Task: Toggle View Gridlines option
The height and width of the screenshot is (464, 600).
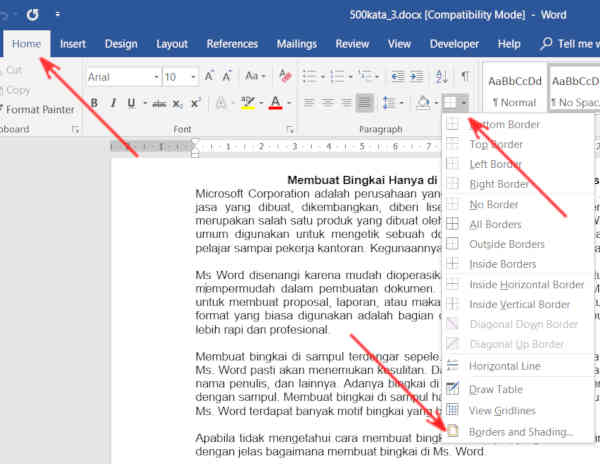Action: click(518, 410)
